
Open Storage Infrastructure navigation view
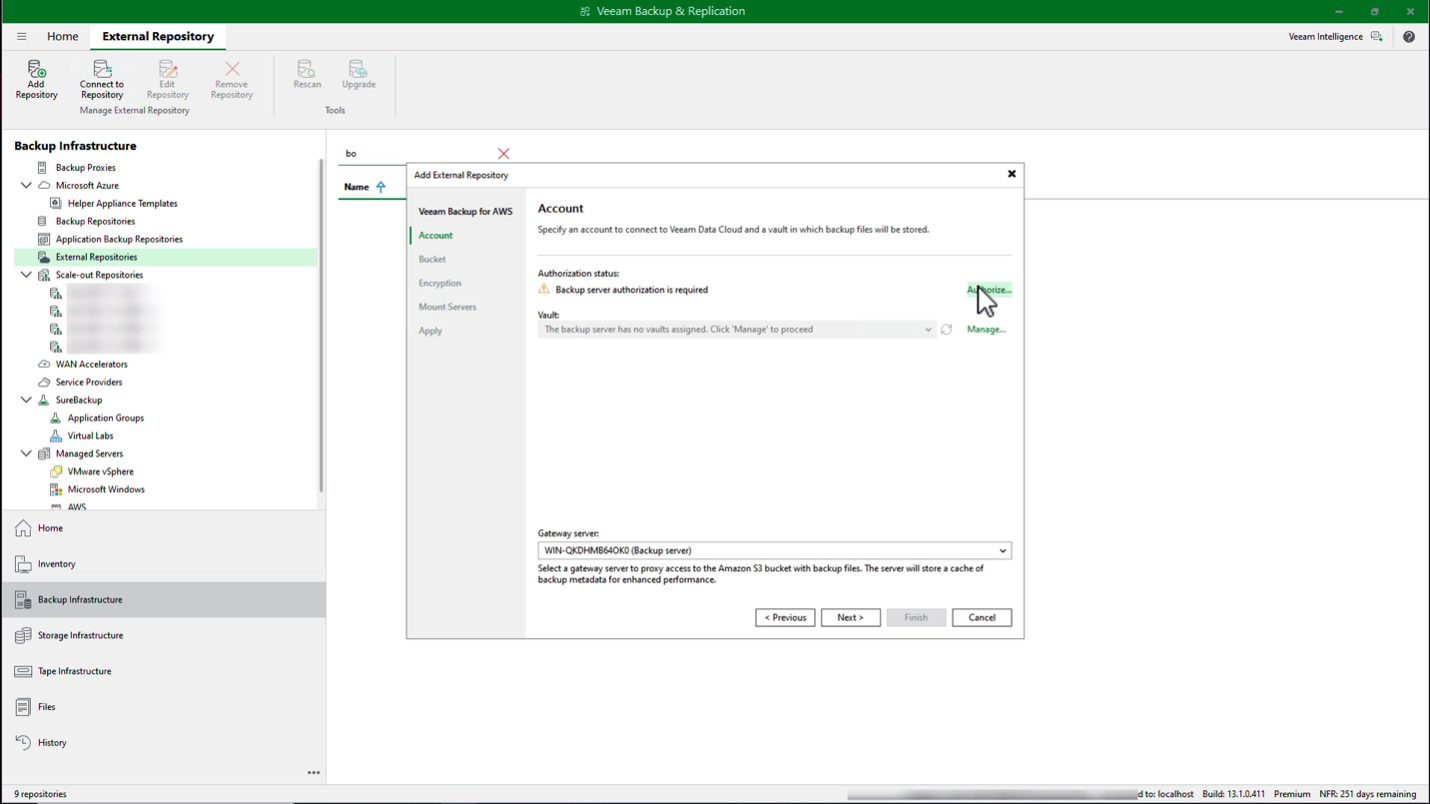click(x=163, y=635)
